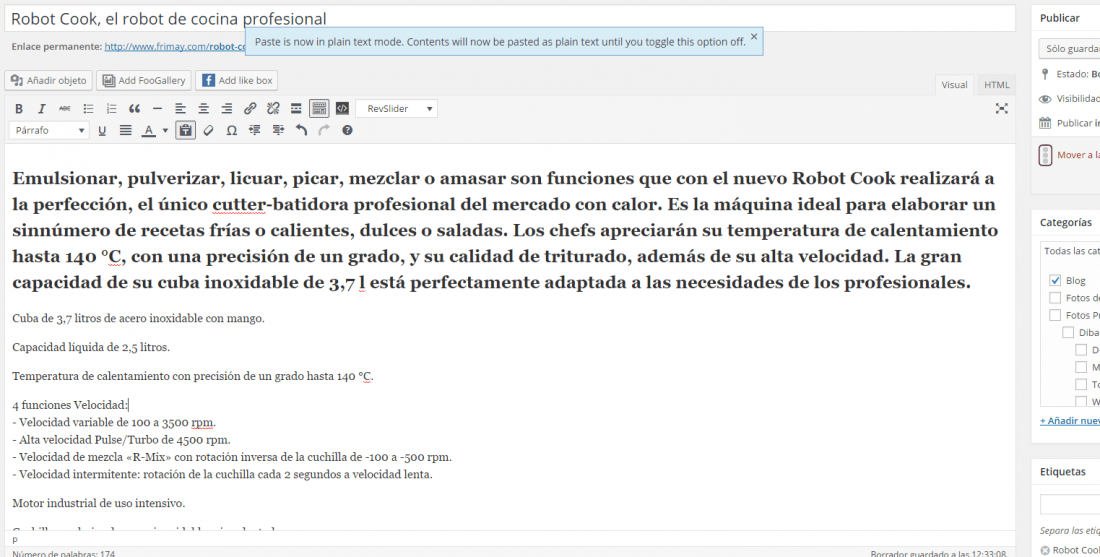Open the Párrafo format dropdown
The height and width of the screenshot is (557, 1100).
pos(49,130)
